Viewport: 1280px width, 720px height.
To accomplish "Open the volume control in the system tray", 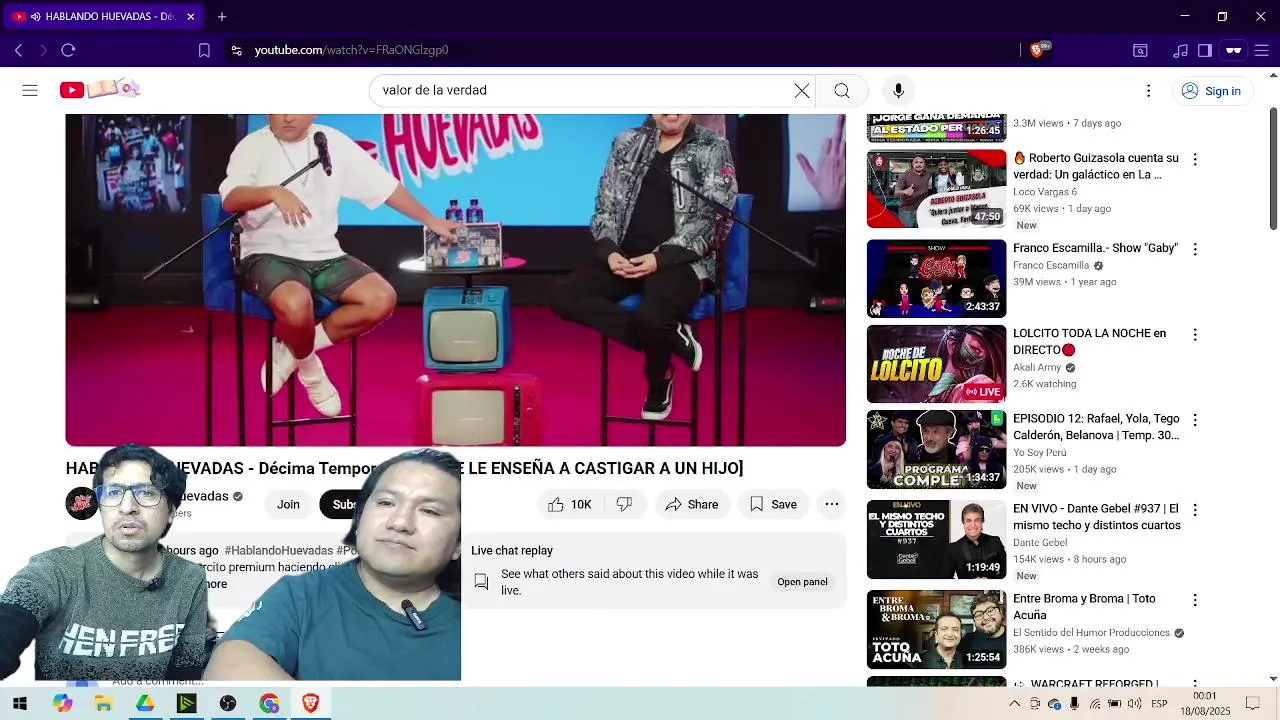I will tap(1134, 704).
